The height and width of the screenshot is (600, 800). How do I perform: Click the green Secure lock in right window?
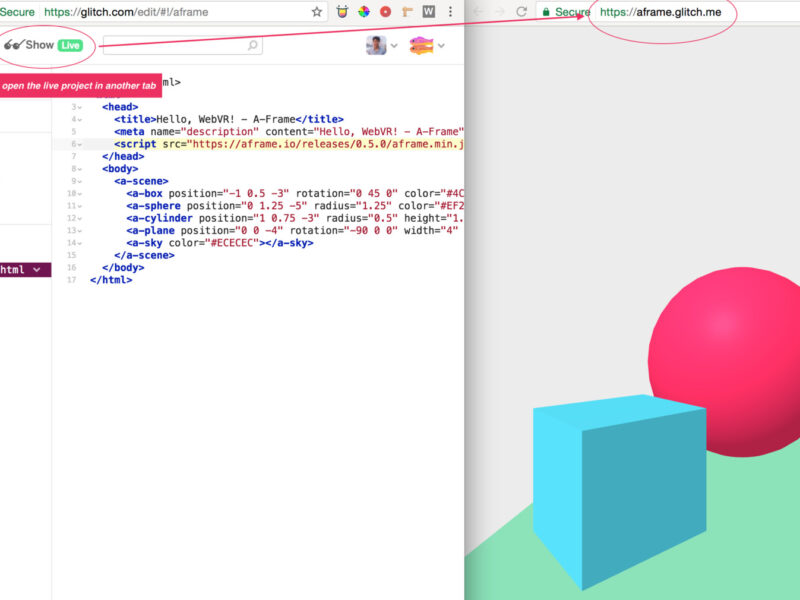(546, 12)
